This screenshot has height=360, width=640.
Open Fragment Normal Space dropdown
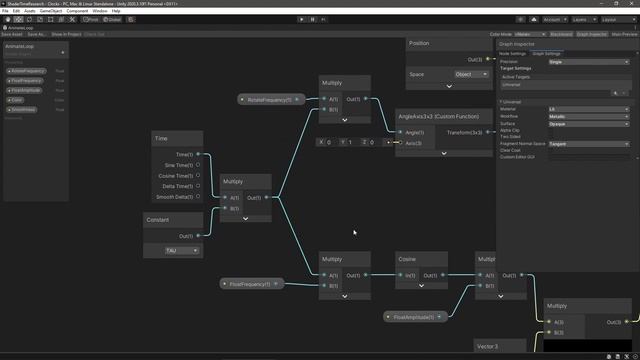[x=589, y=144]
